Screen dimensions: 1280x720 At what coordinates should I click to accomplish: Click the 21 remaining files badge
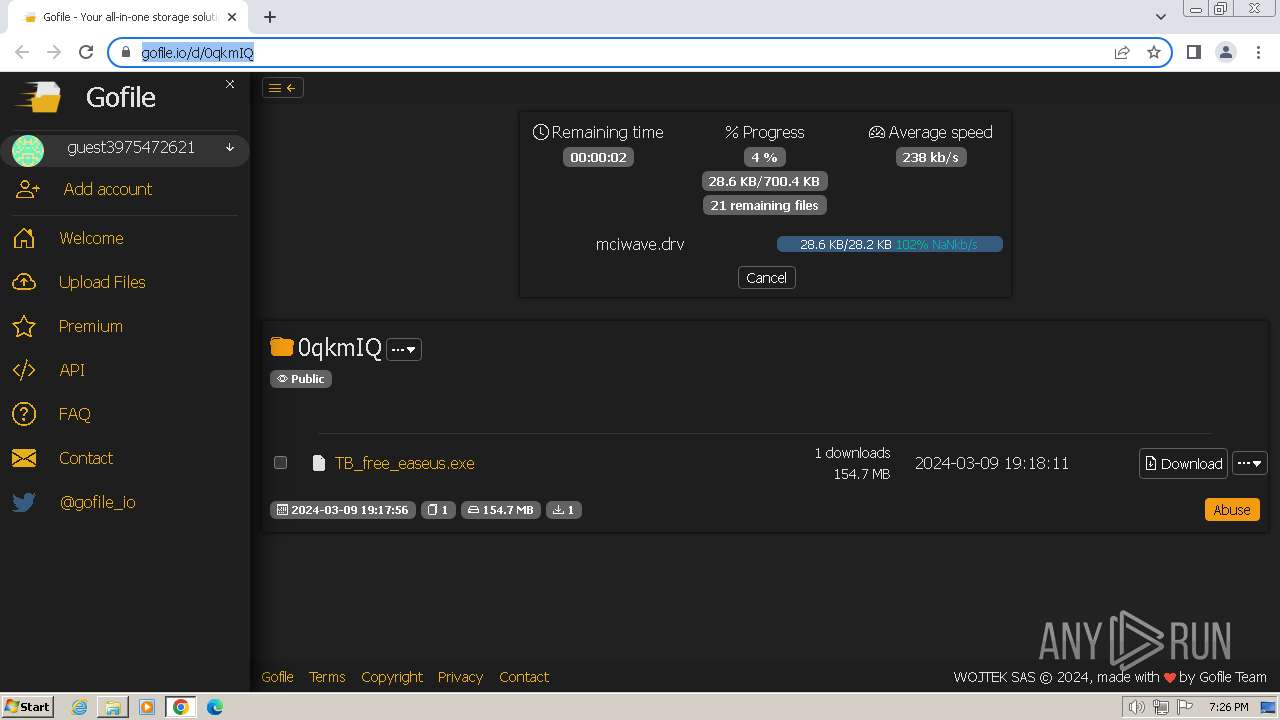[764, 205]
